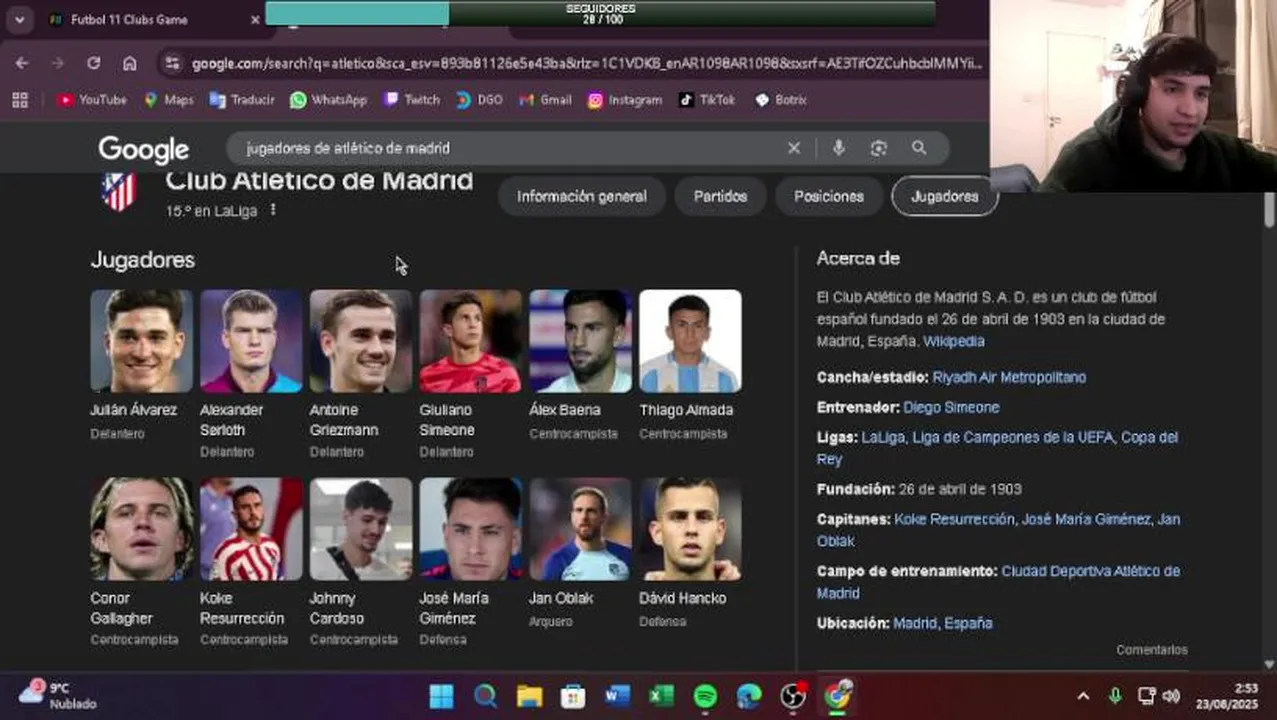Screen dimensions: 1277x720
Task: Close the Futbol 11 Clubs Game tab
Action: pyautogui.click(x=255, y=19)
